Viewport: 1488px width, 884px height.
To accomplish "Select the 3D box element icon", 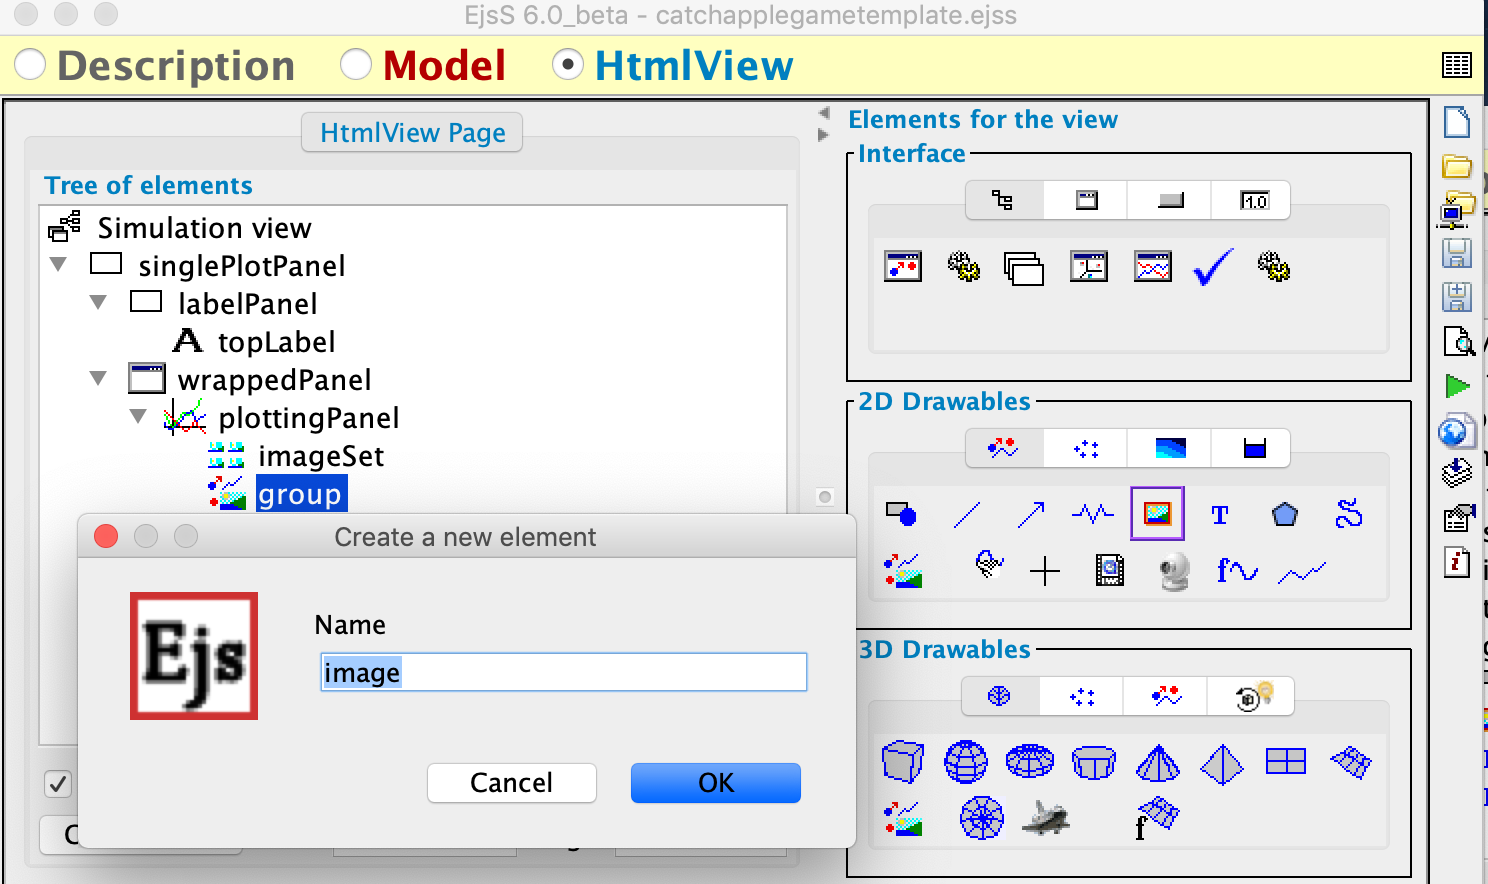I will click(x=903, y=762).
